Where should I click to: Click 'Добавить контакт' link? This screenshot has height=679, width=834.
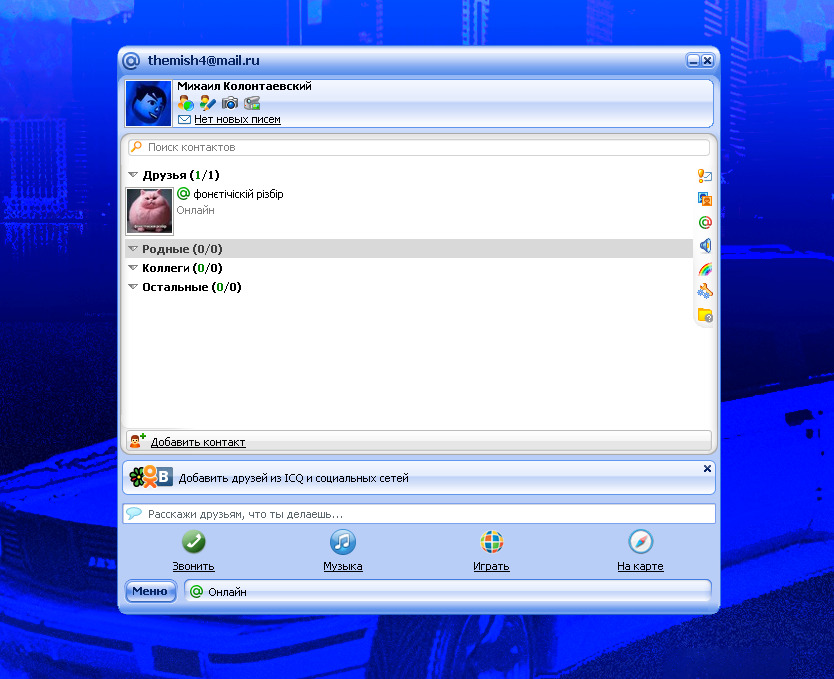[x=198, y=442]
